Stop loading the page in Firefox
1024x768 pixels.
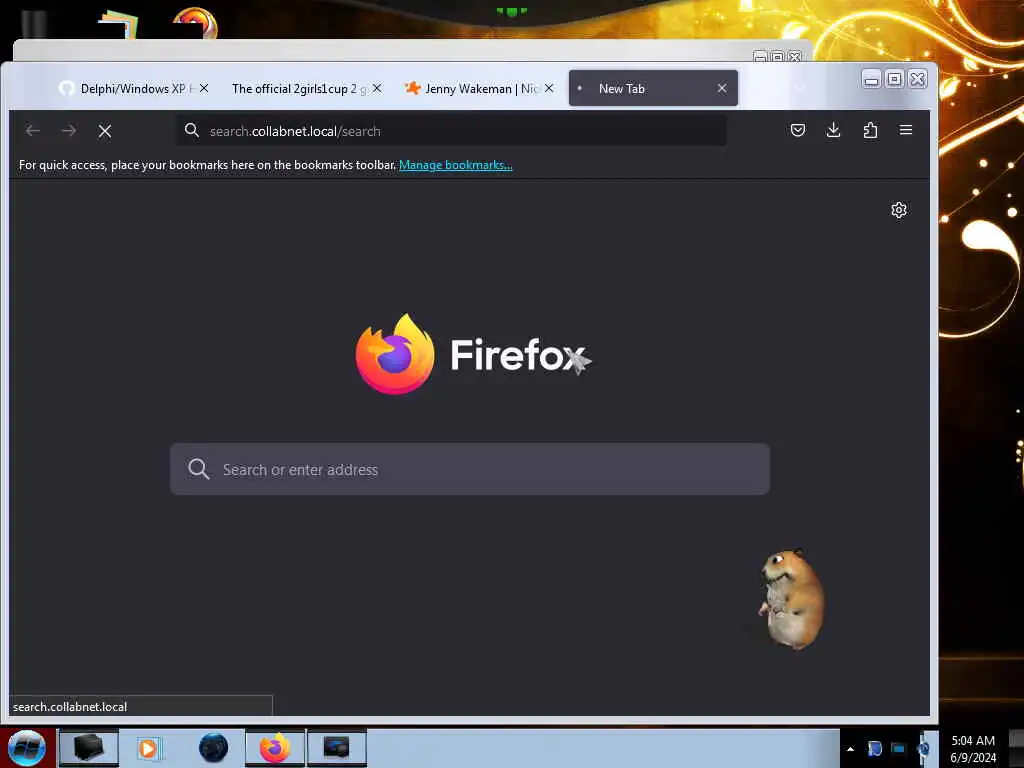click(104, 131)
